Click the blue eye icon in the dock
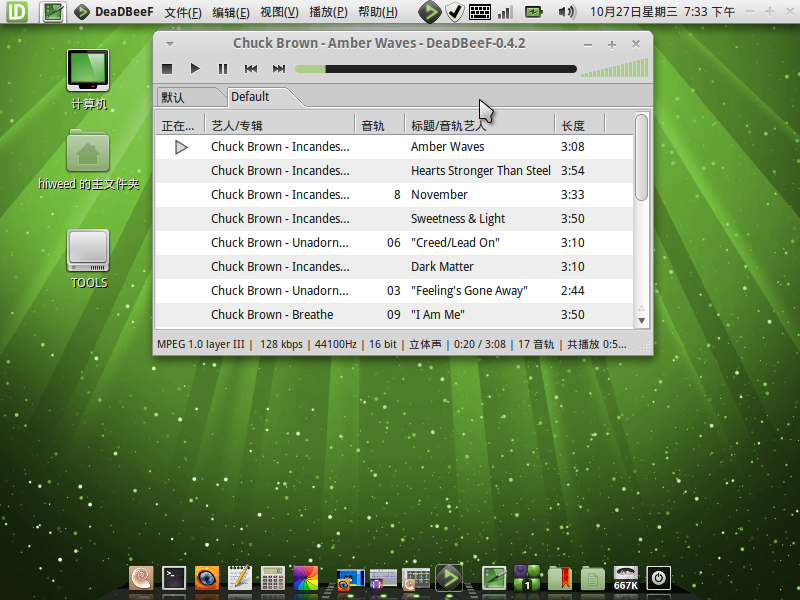This screenshot has width=800, height=600. 207,578
